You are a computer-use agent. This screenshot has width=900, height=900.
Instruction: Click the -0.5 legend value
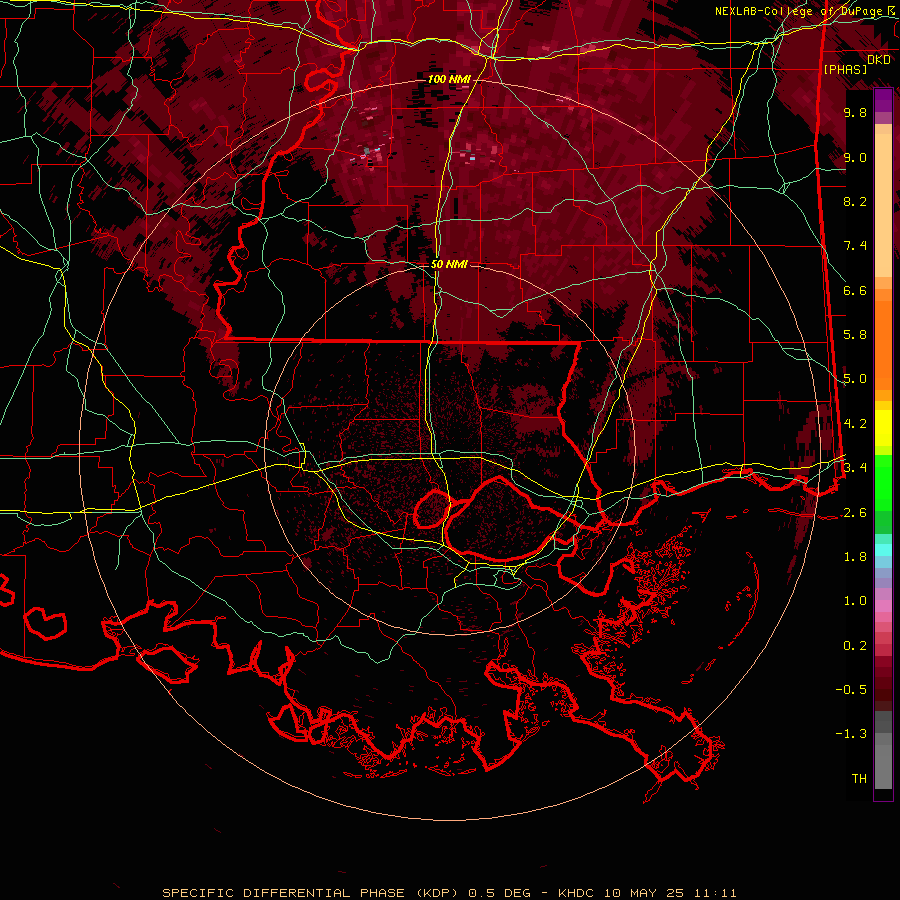click(x=851, y=690)
